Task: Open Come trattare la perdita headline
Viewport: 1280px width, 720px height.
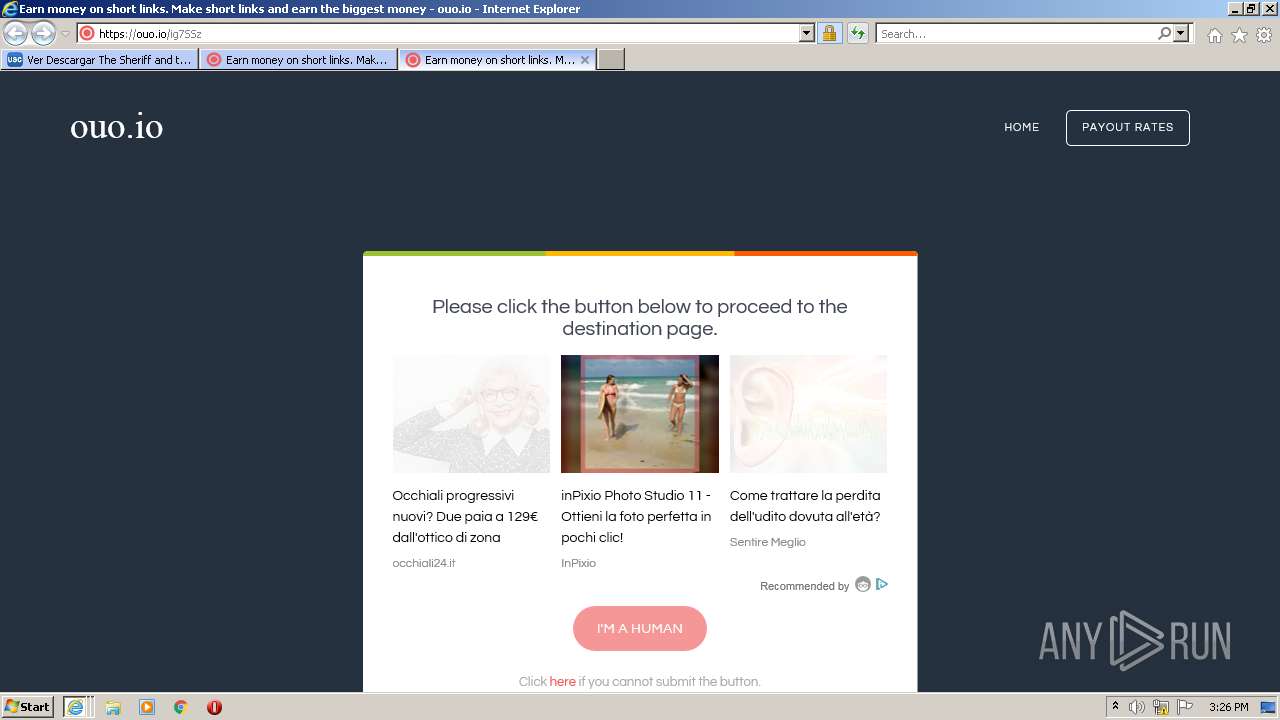Action: point(805,506)
